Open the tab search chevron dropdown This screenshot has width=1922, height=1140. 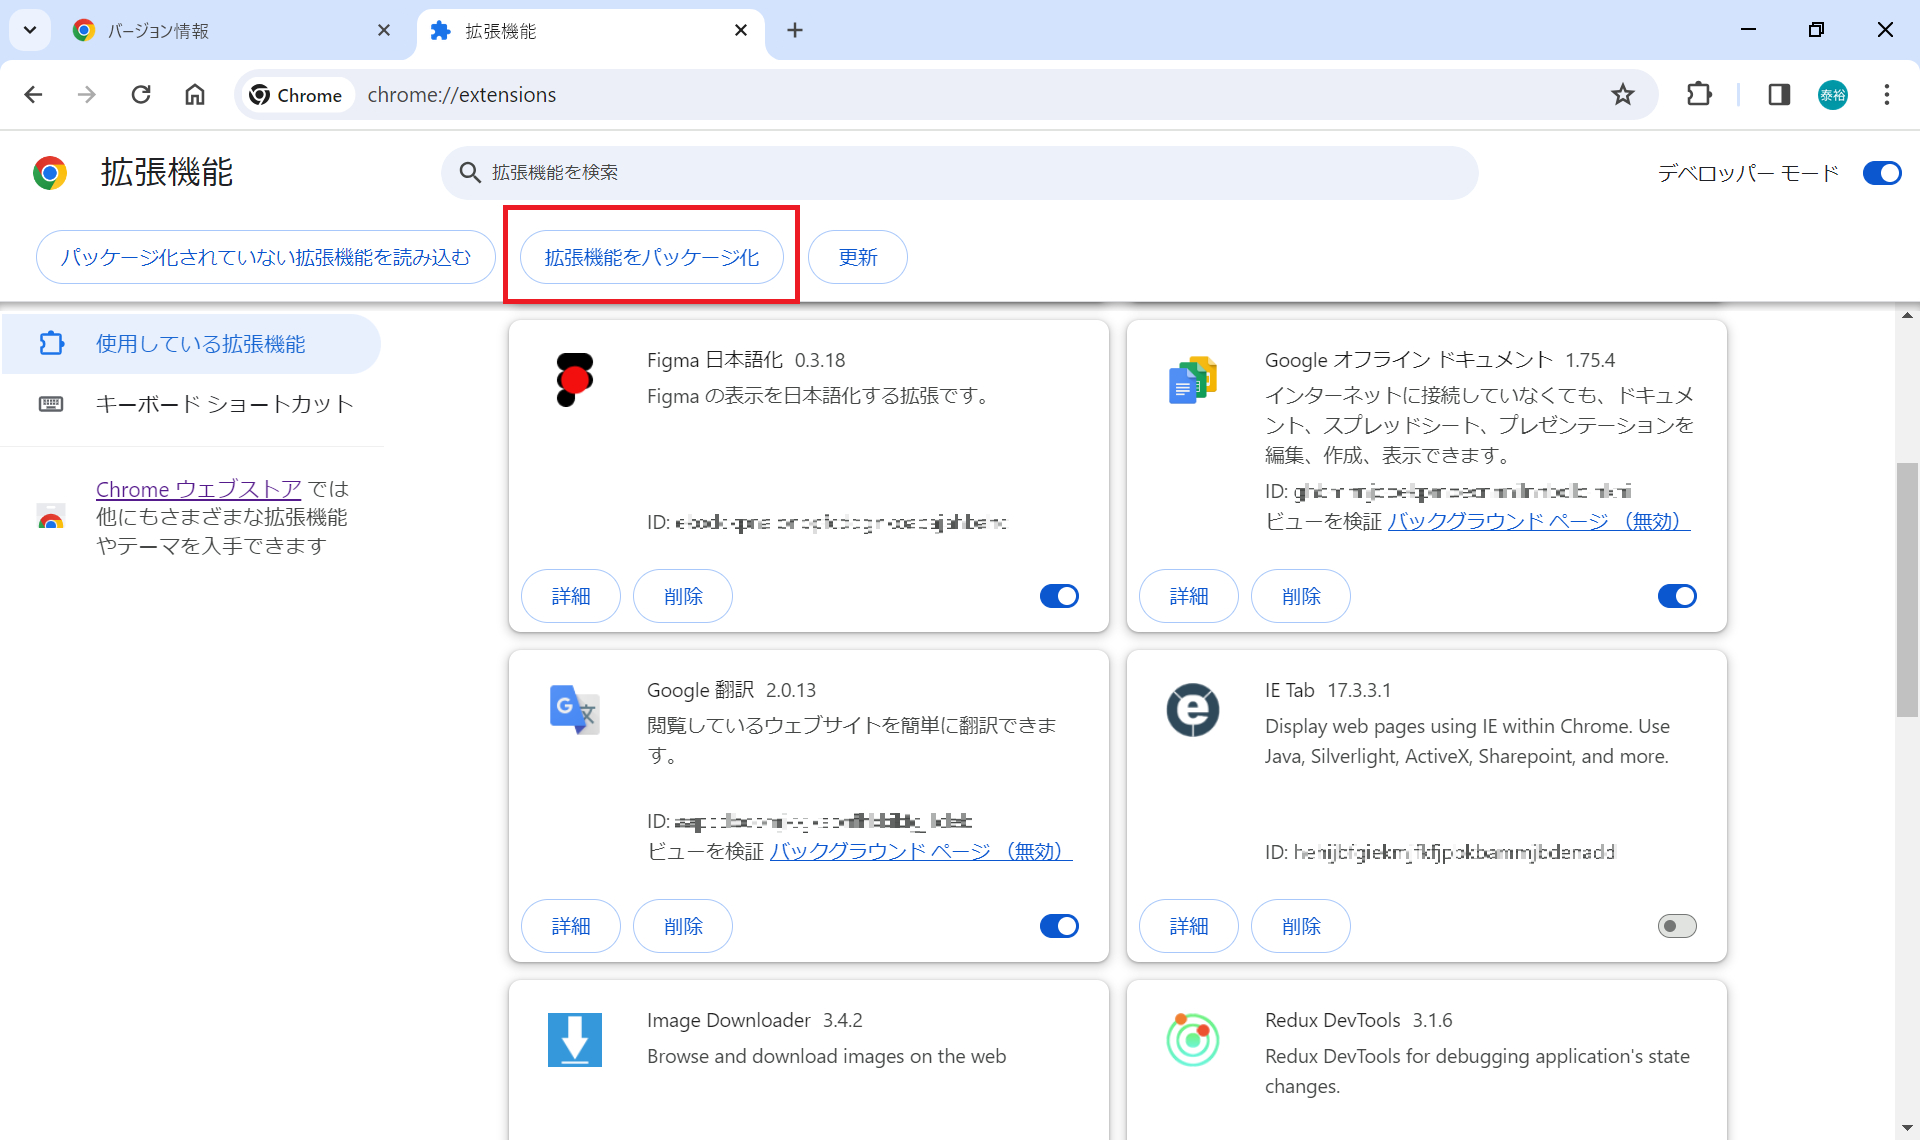(30, 30)
